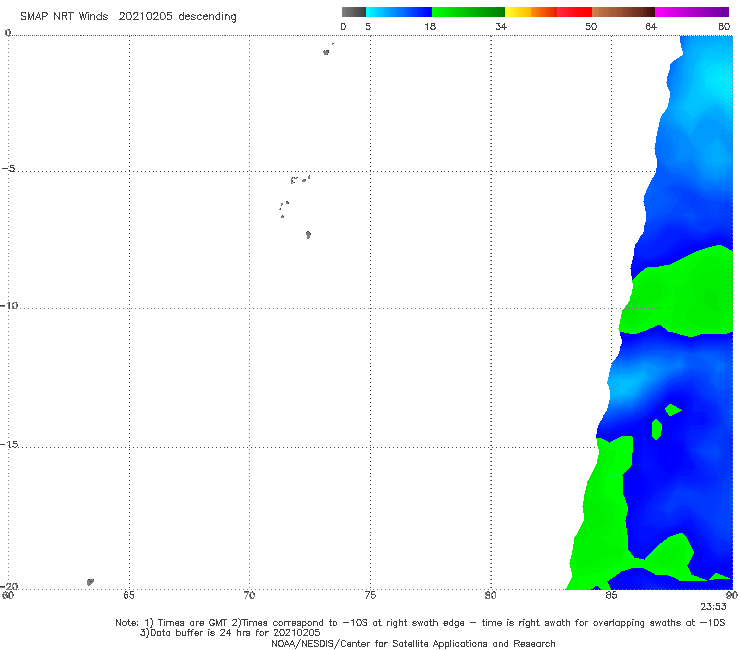Click the note line starting 'Note: 1) Times are GMT'
This screenshot has height=650, width=740.
(420, 623)
